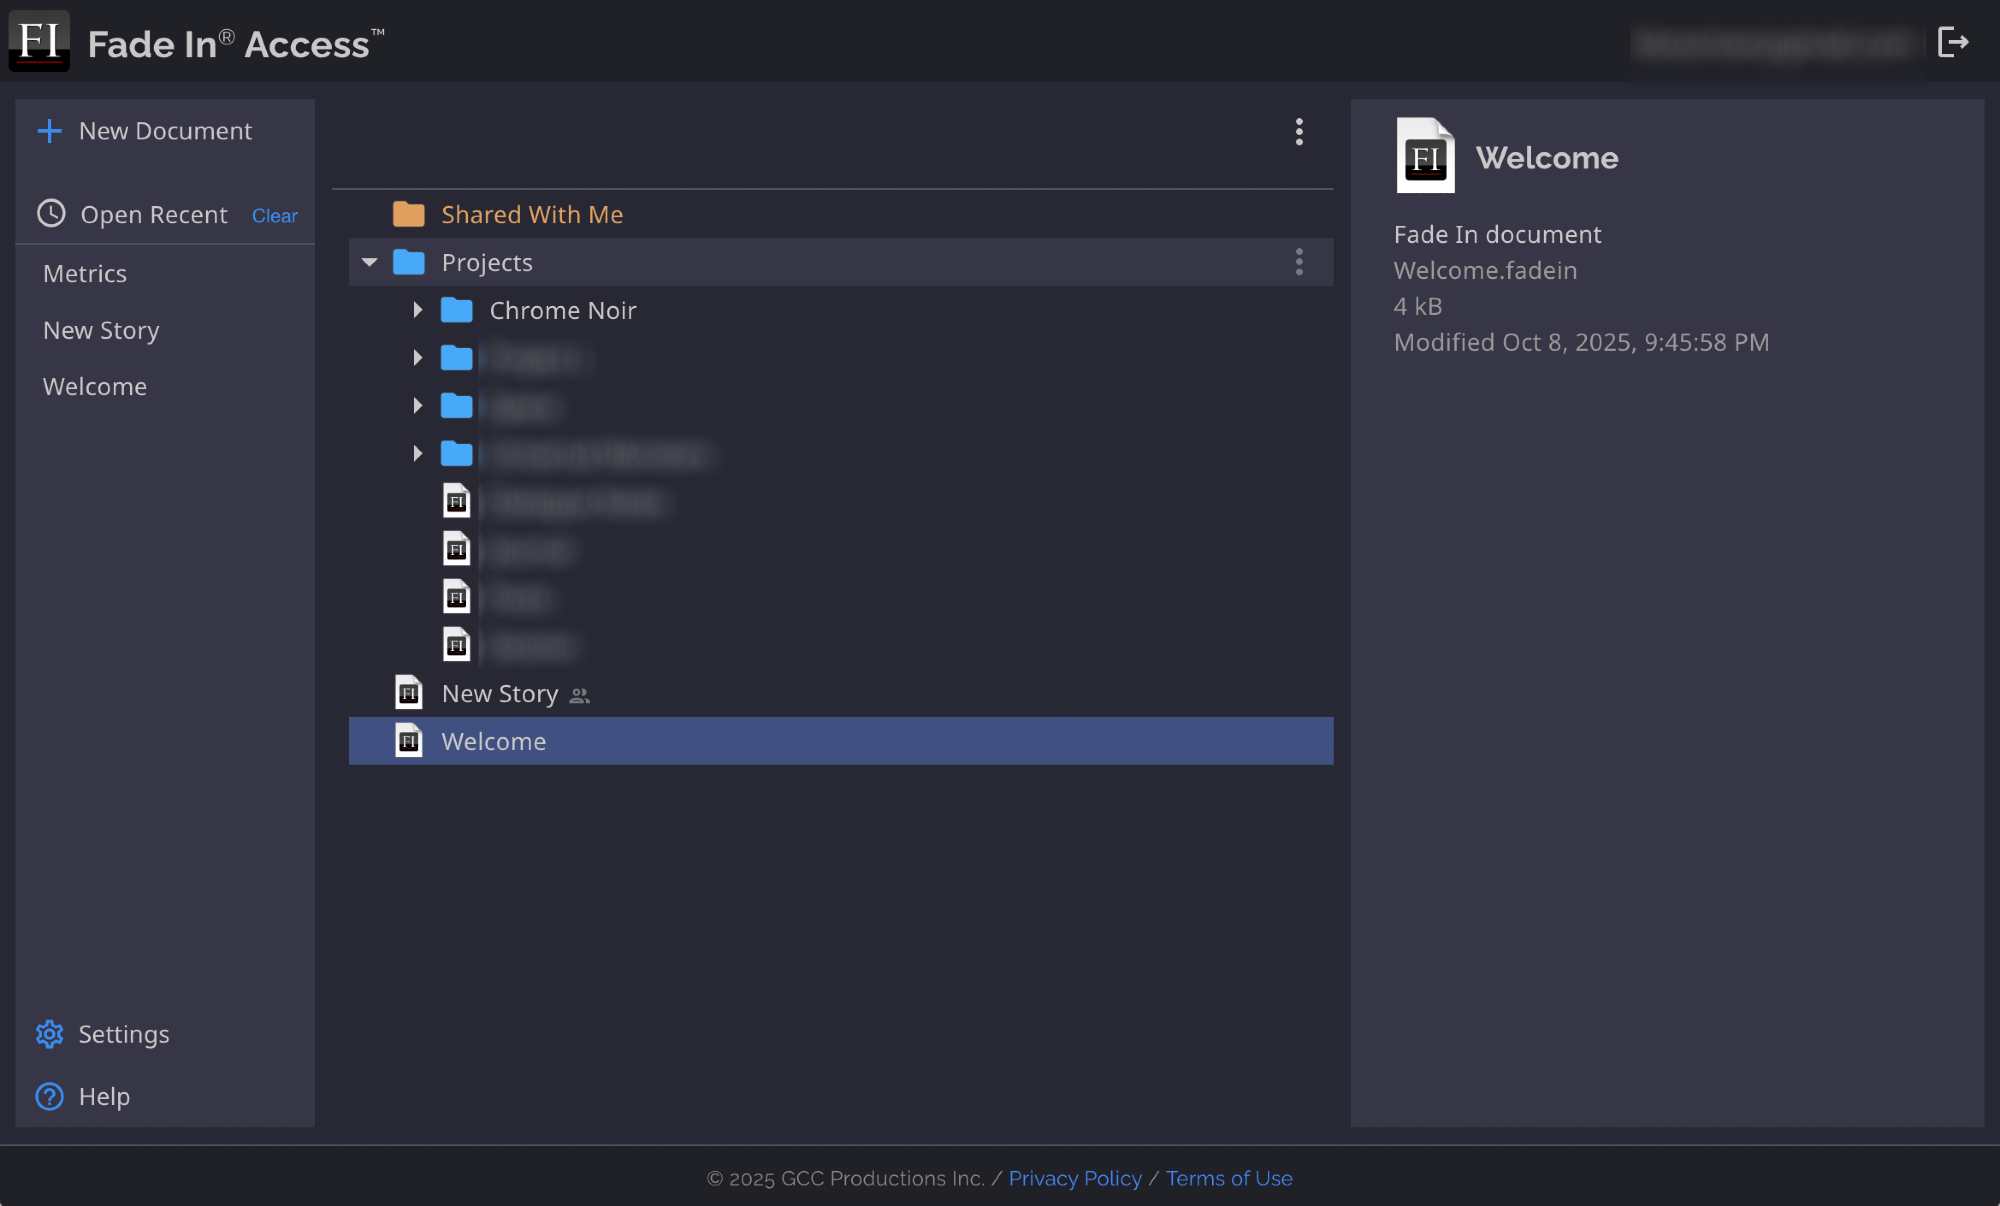Open the Terms of Use link
The image size is (2000, 1206).
coord(1229,1179)
